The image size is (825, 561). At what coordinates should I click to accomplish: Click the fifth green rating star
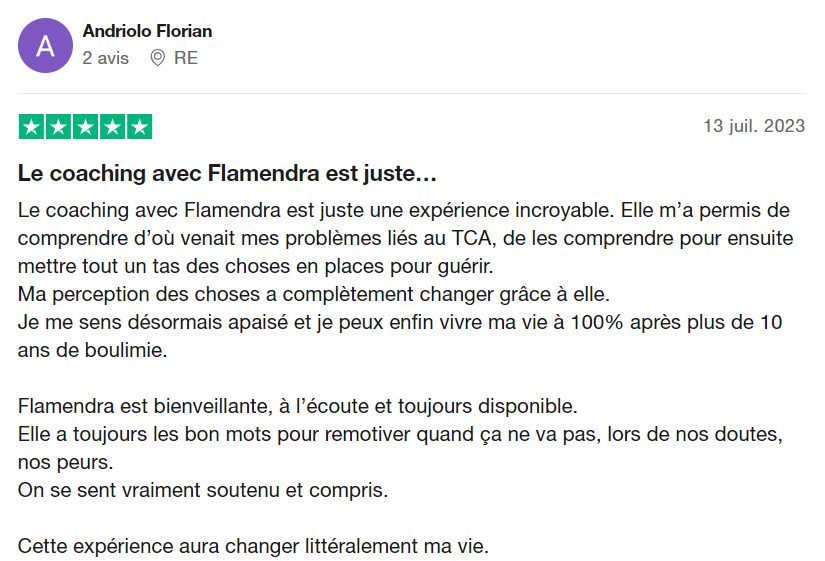point(139,127)
